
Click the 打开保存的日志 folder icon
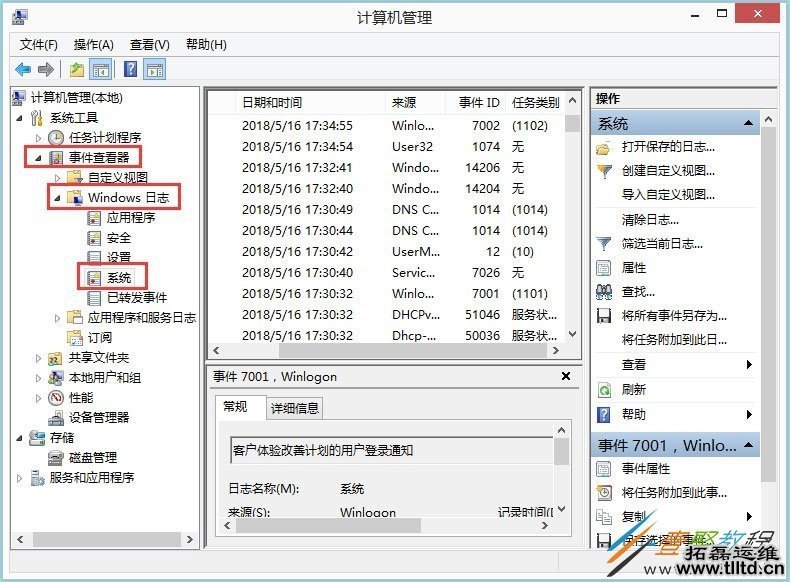tap(604, 148)
